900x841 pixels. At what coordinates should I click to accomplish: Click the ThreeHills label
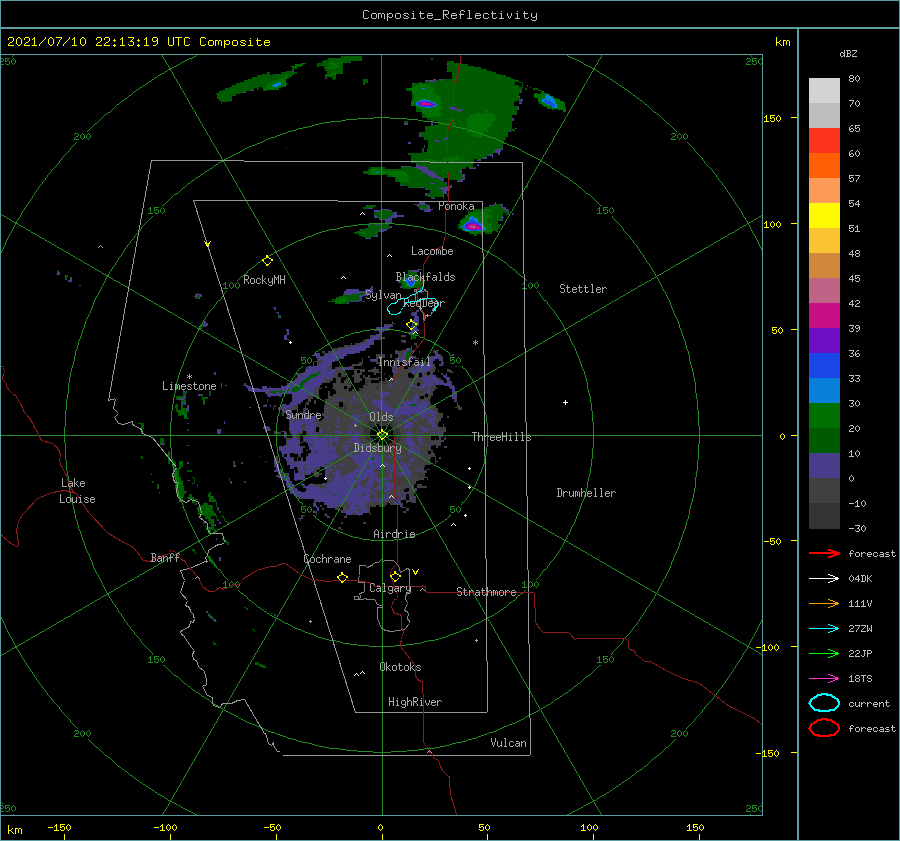pos(501,437)
